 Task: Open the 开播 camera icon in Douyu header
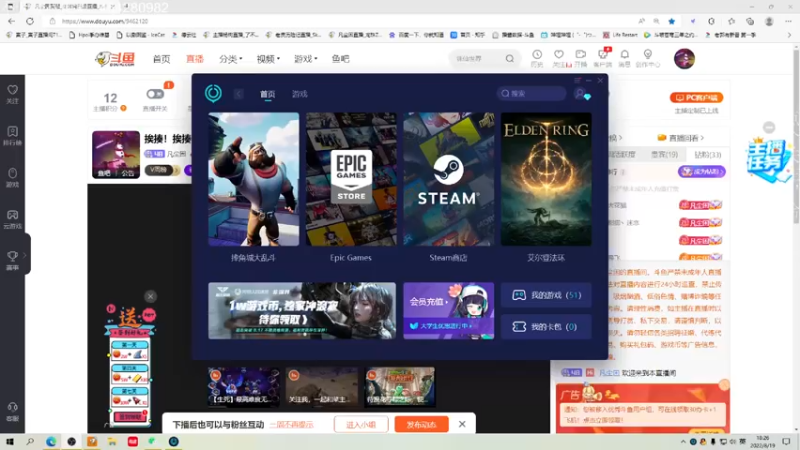pyautogui.click(x=581, y=55)
